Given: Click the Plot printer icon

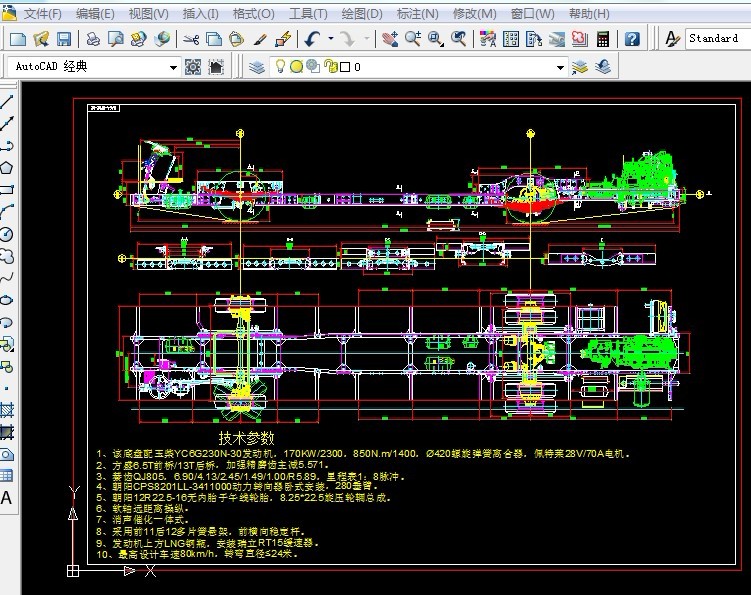Looking at the screenshot, I should click(92, 39).
